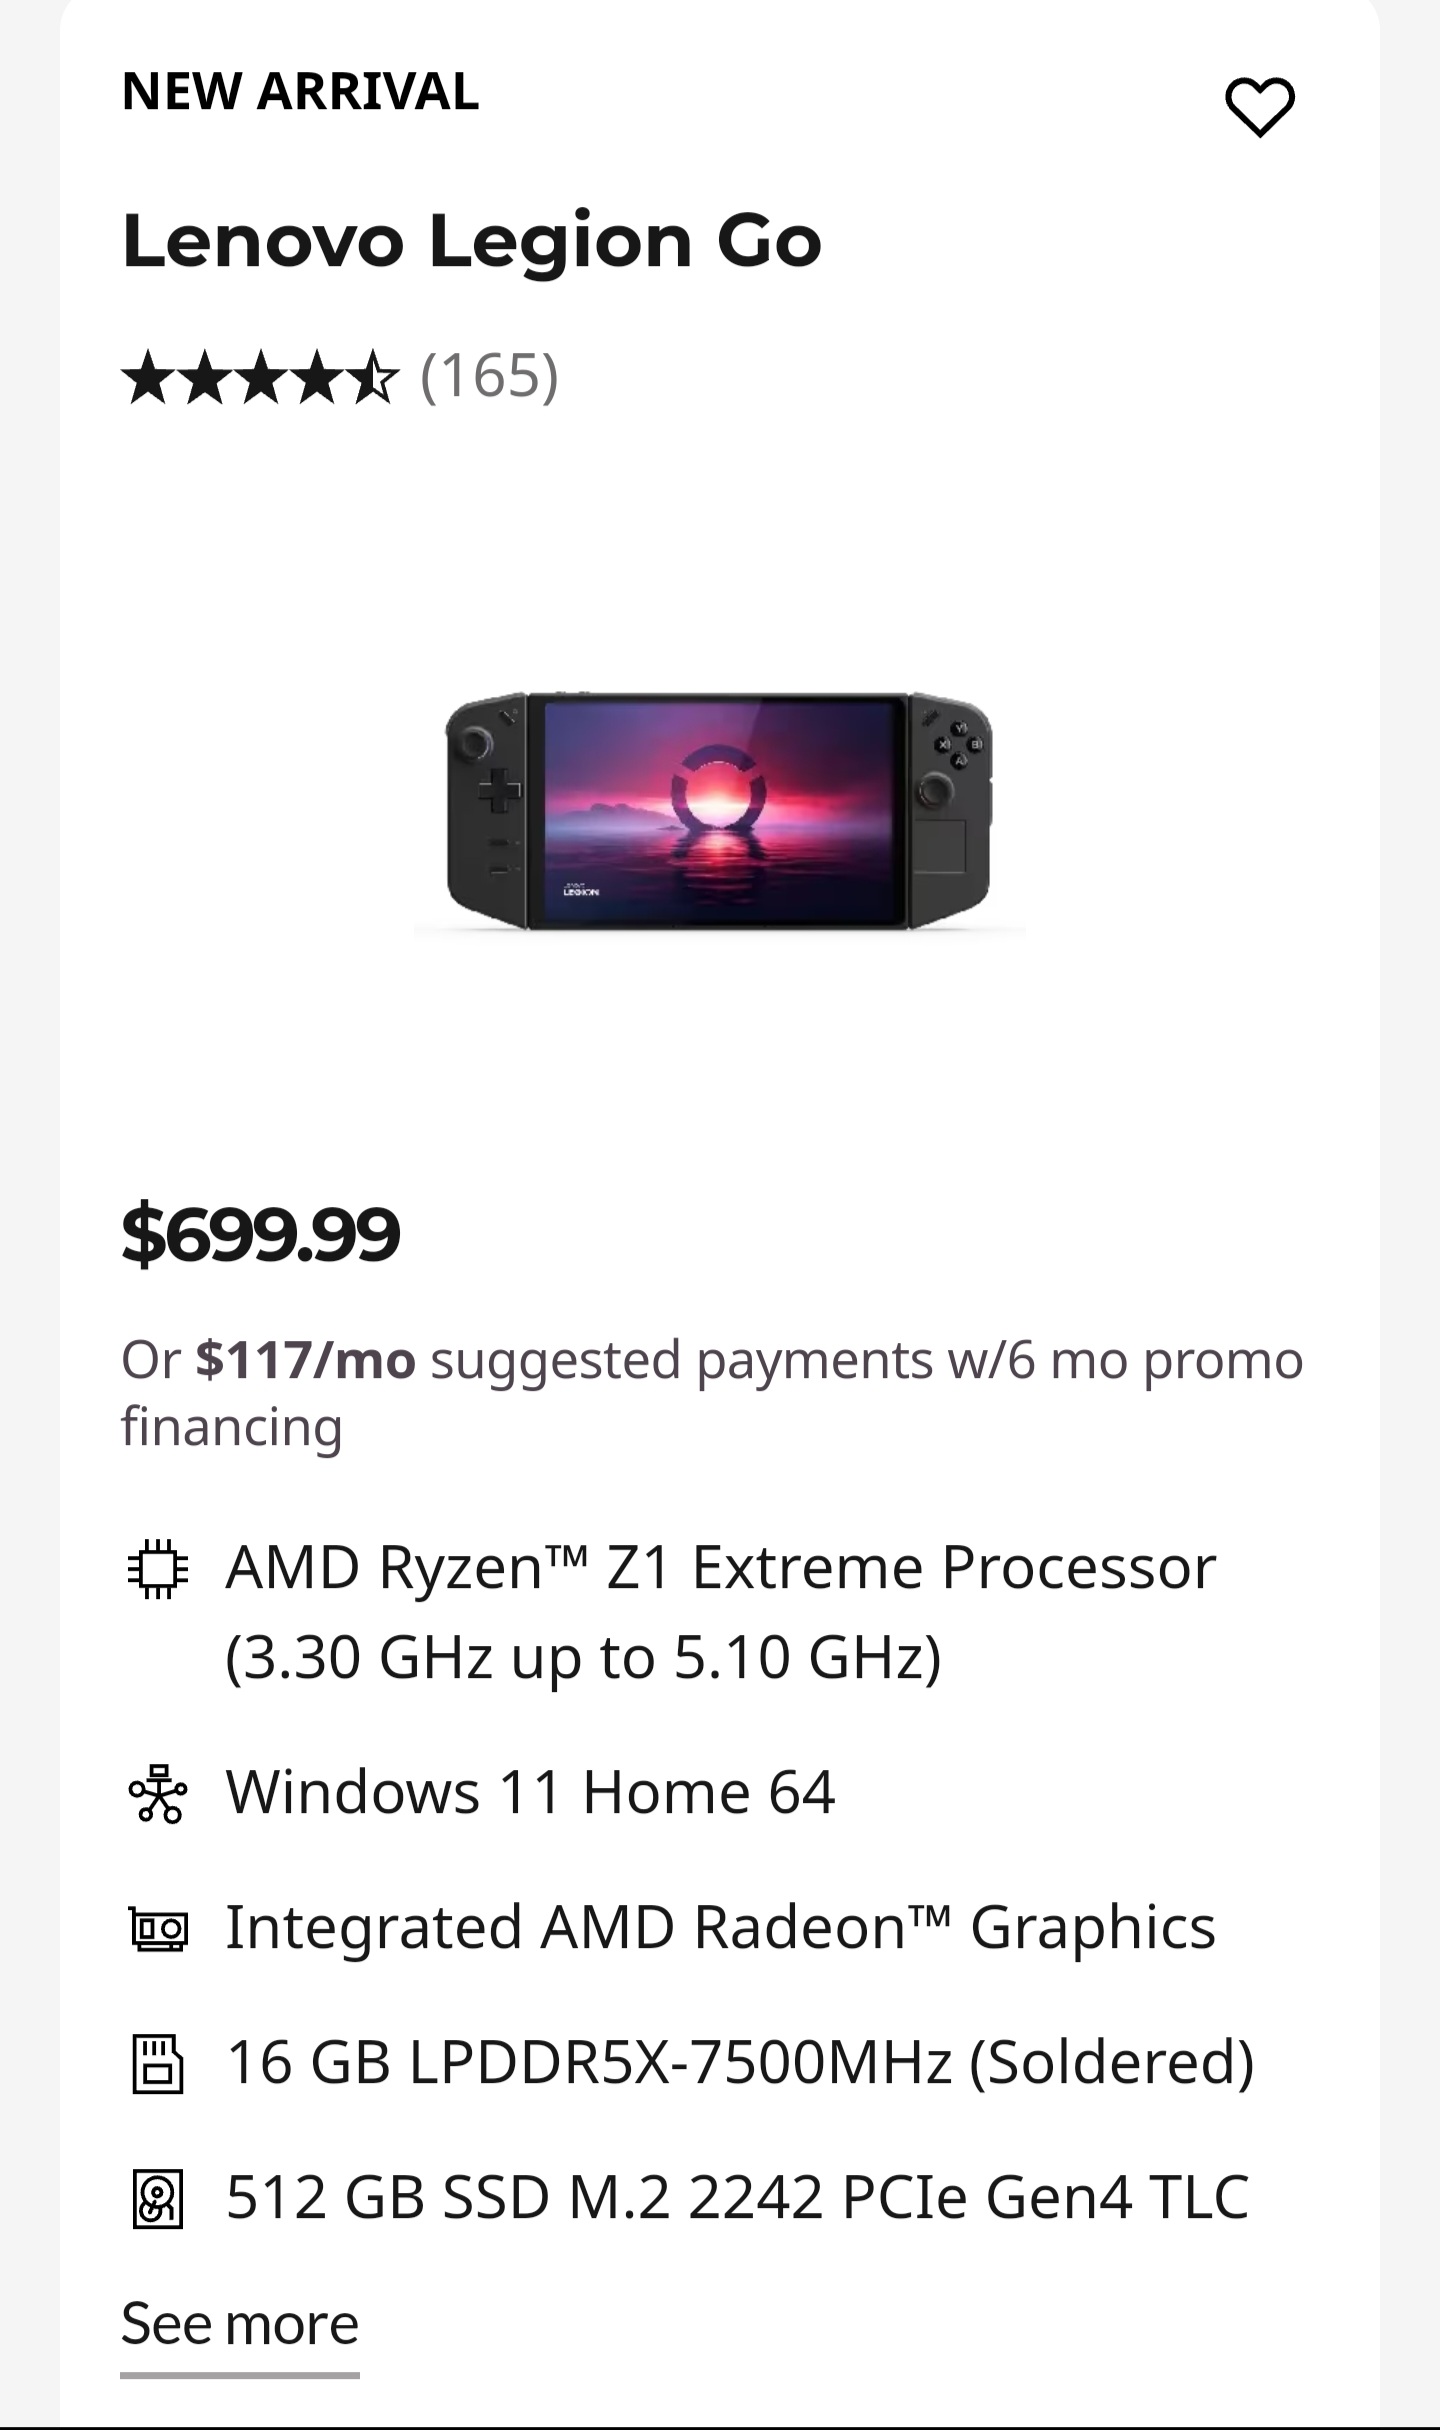Screen dimensions: 1440x2430
Task: Click the promo financing text
Action: (x=866, y=1361)
